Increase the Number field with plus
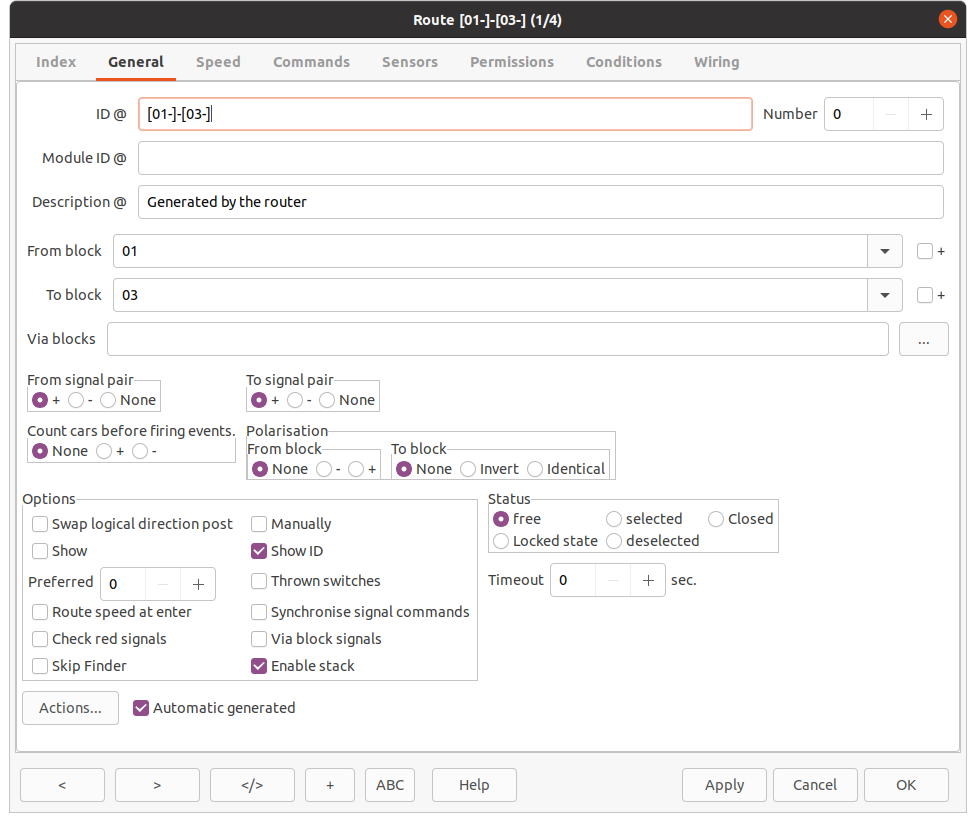The image size is (976, 822). click(x=925, y=114)
